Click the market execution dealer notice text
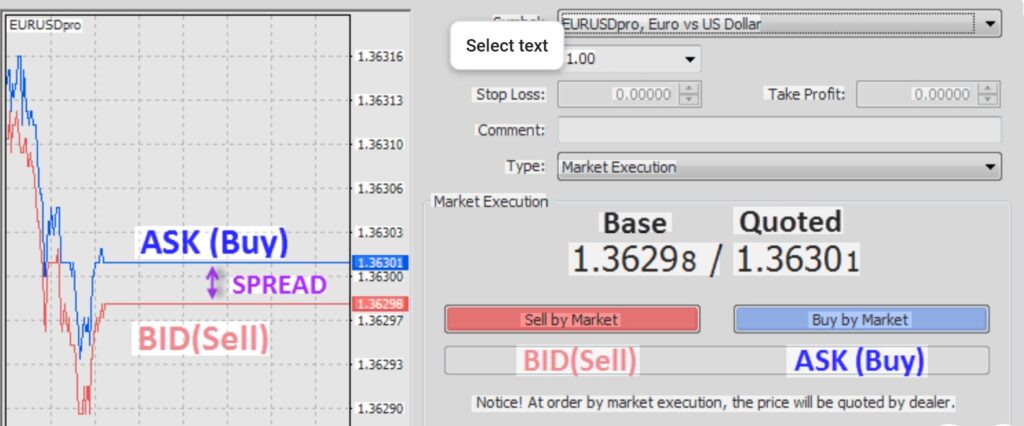The height and width of the screenshot is (426, 1024). (715, 402)
